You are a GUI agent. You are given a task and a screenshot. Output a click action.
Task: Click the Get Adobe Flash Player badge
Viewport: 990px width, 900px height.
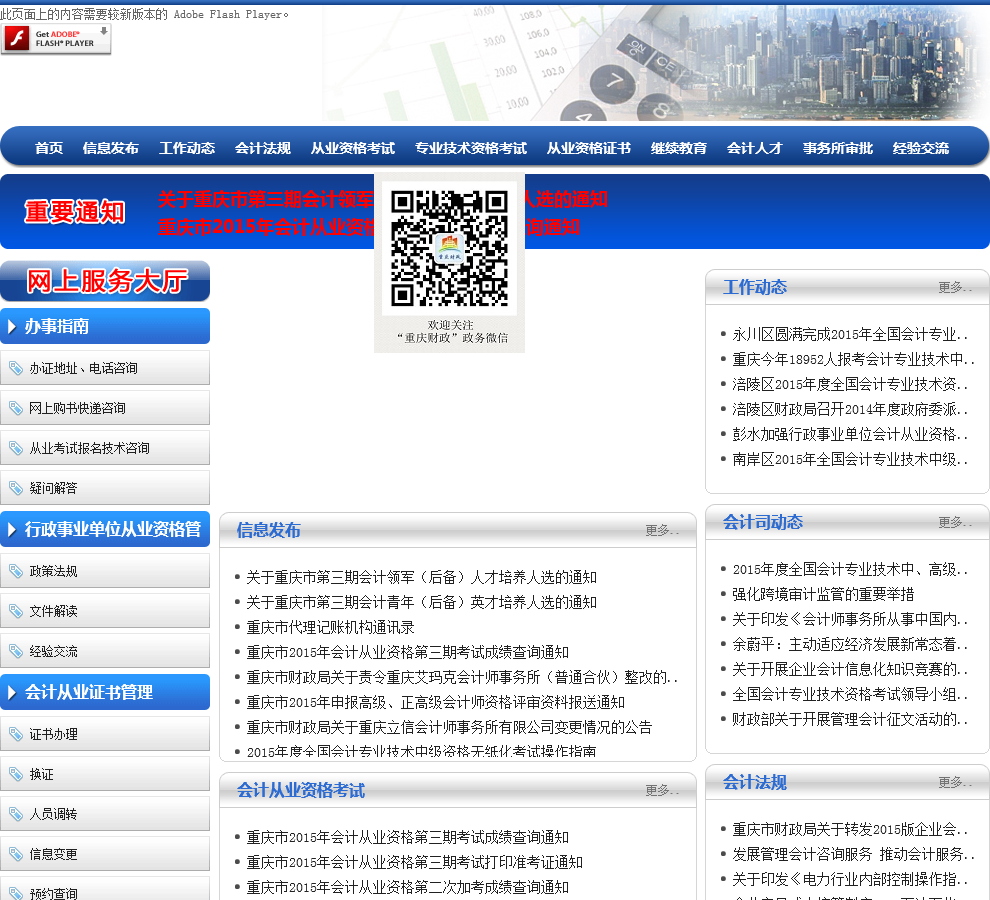56,39
